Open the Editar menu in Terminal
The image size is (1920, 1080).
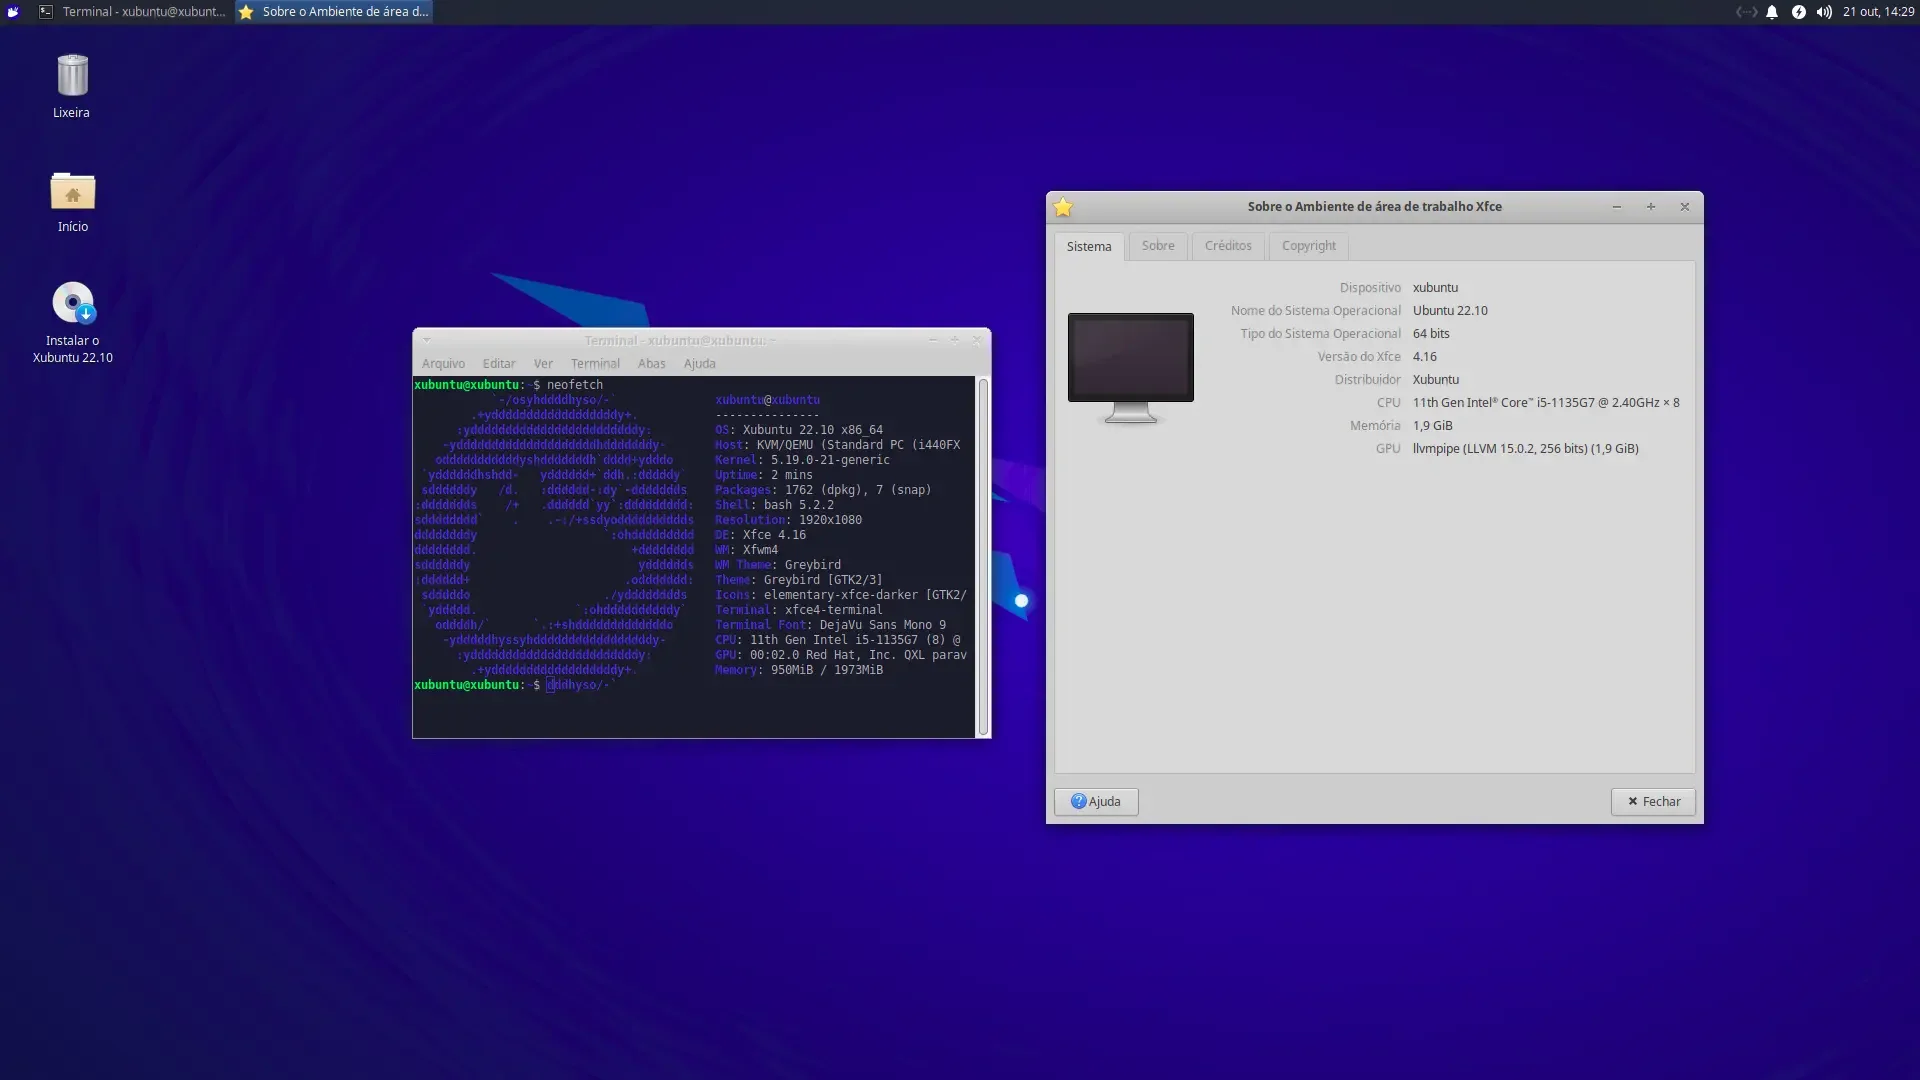coord(499,364)
